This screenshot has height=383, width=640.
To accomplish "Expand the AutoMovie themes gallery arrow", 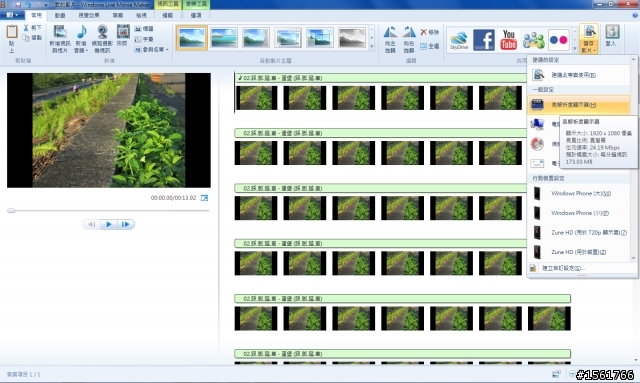I will pyautogui.click(x=372, y=47).
